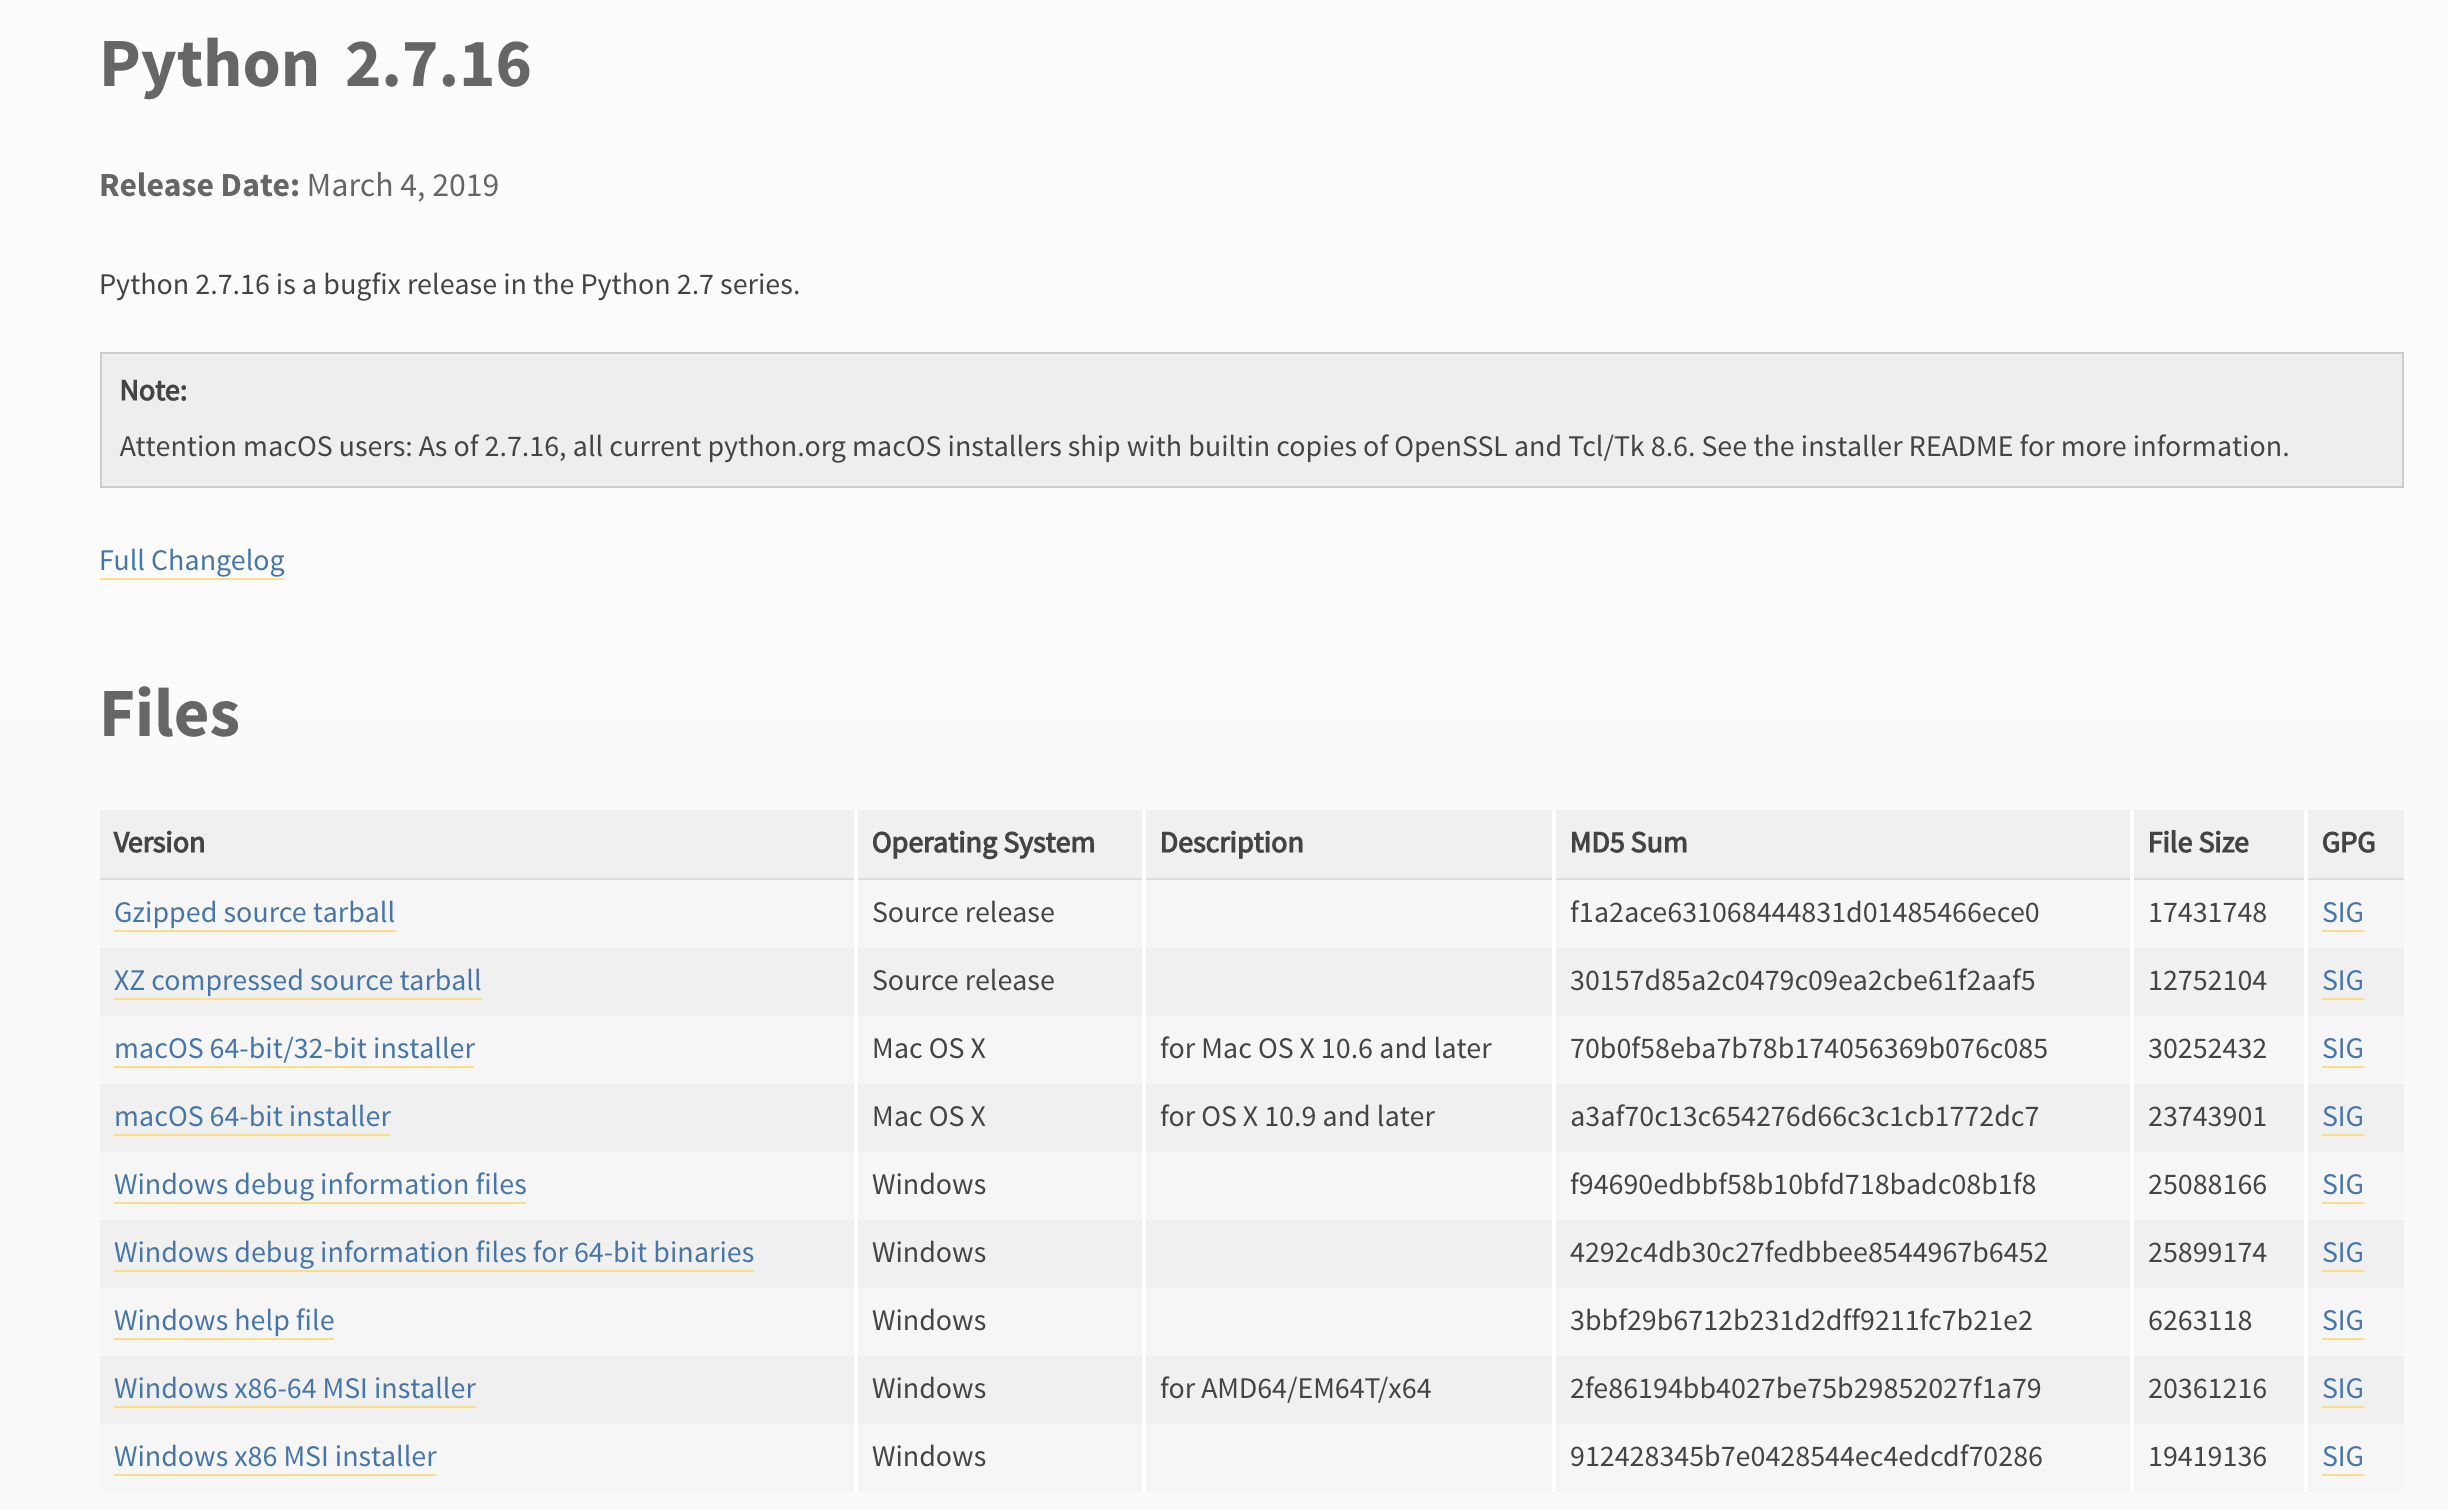Open SIG for XZ compressed tarball
Screen dimensions: 2448x1510
coord(2341,980)
